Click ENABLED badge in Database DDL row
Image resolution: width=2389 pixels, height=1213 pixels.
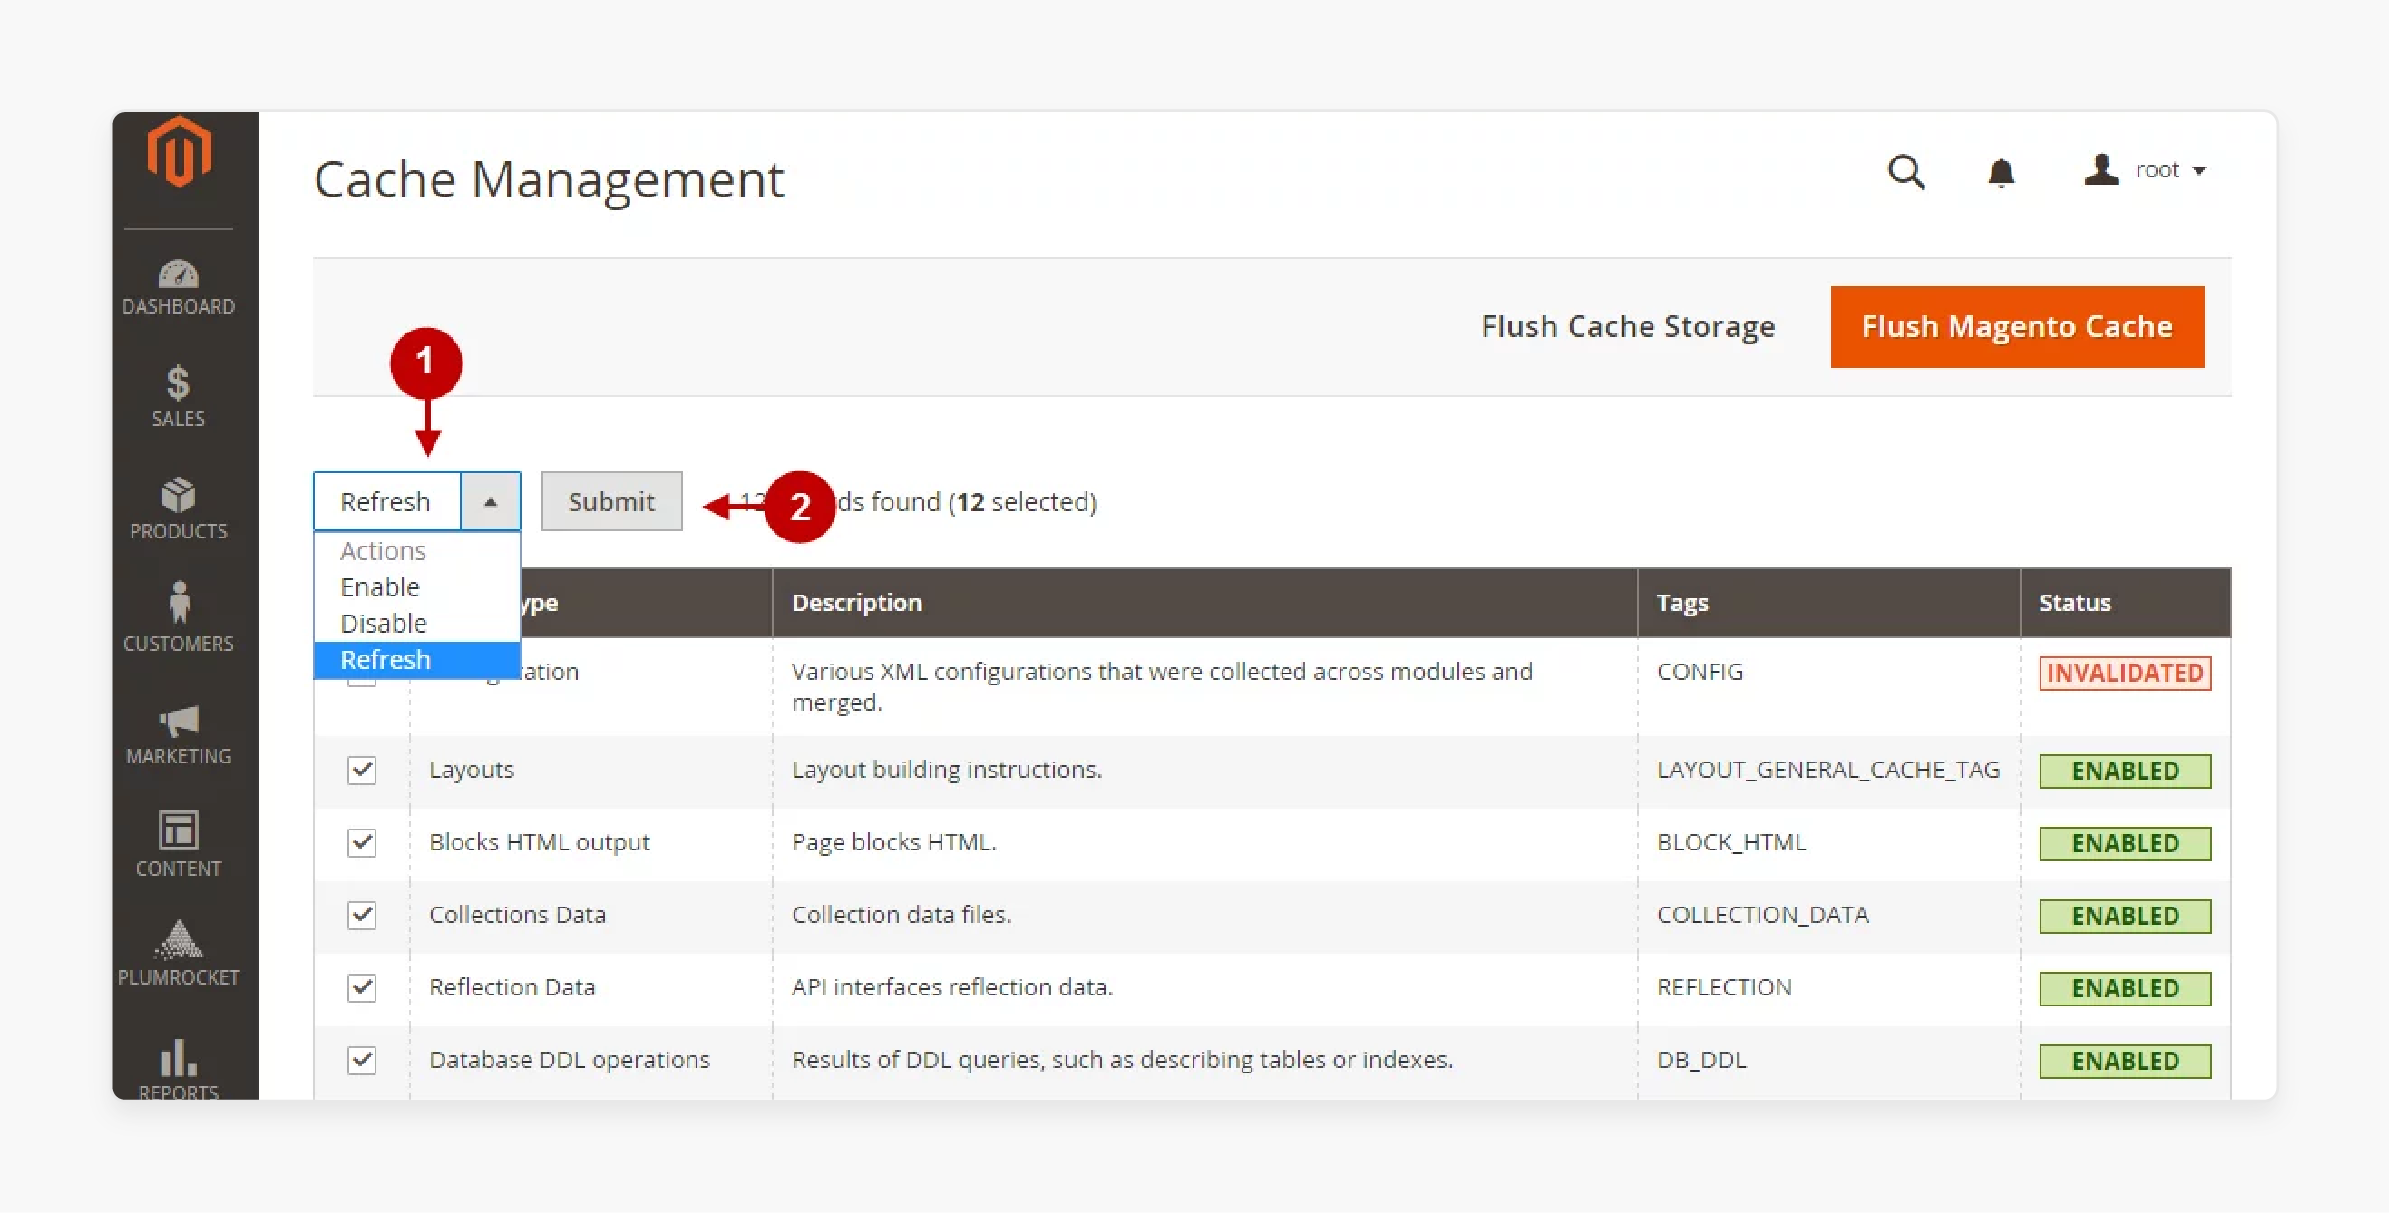(2125, 1062)
